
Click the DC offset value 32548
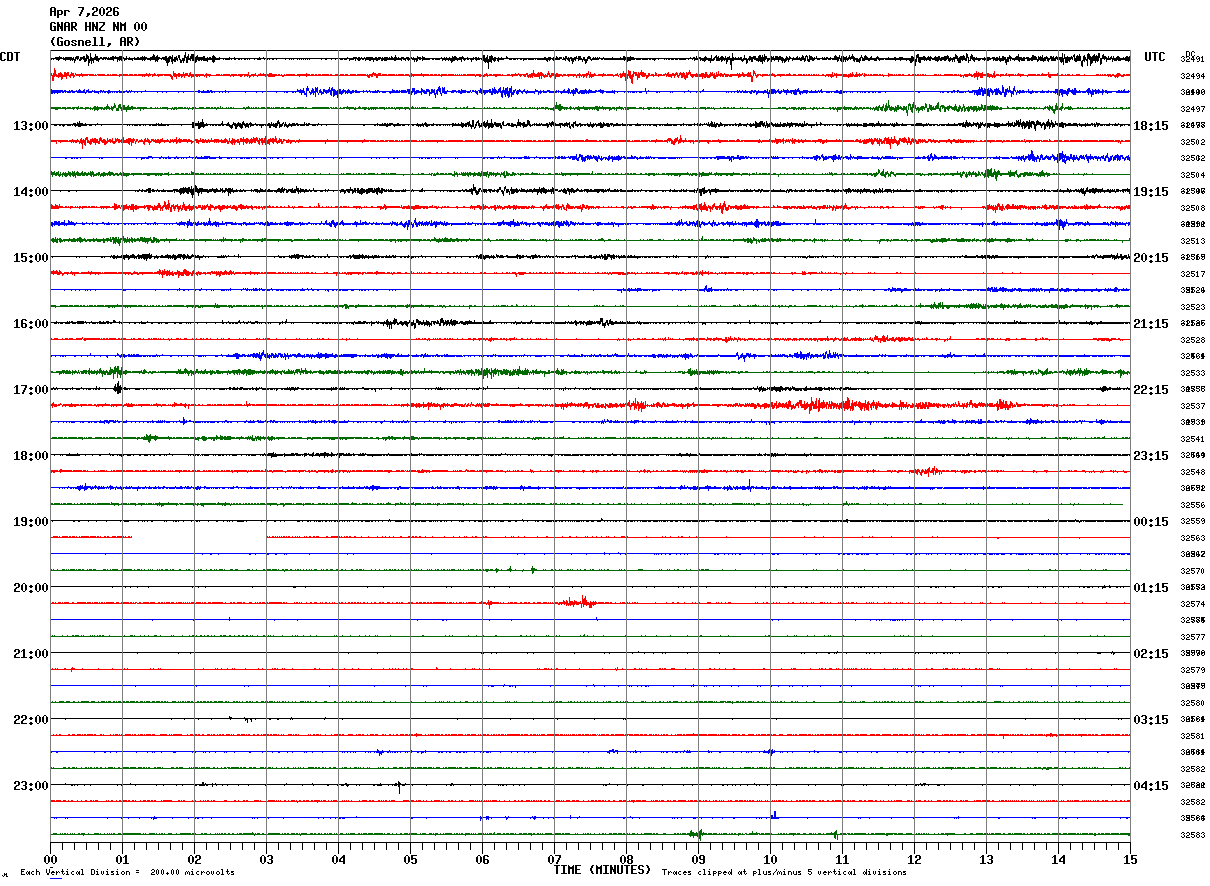(1192, 472)
